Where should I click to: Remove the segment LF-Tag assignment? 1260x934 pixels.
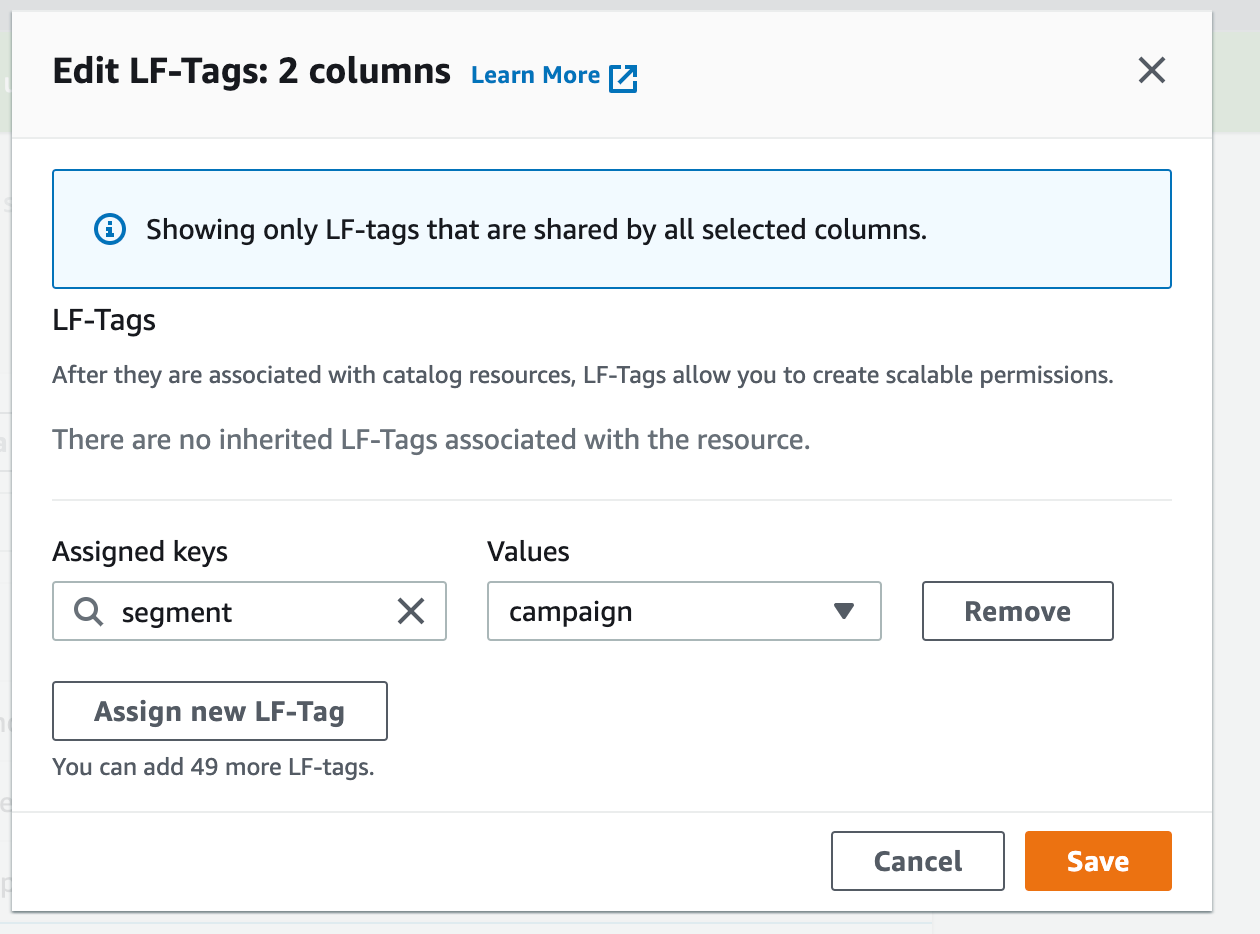click(x=1017, y=611)
